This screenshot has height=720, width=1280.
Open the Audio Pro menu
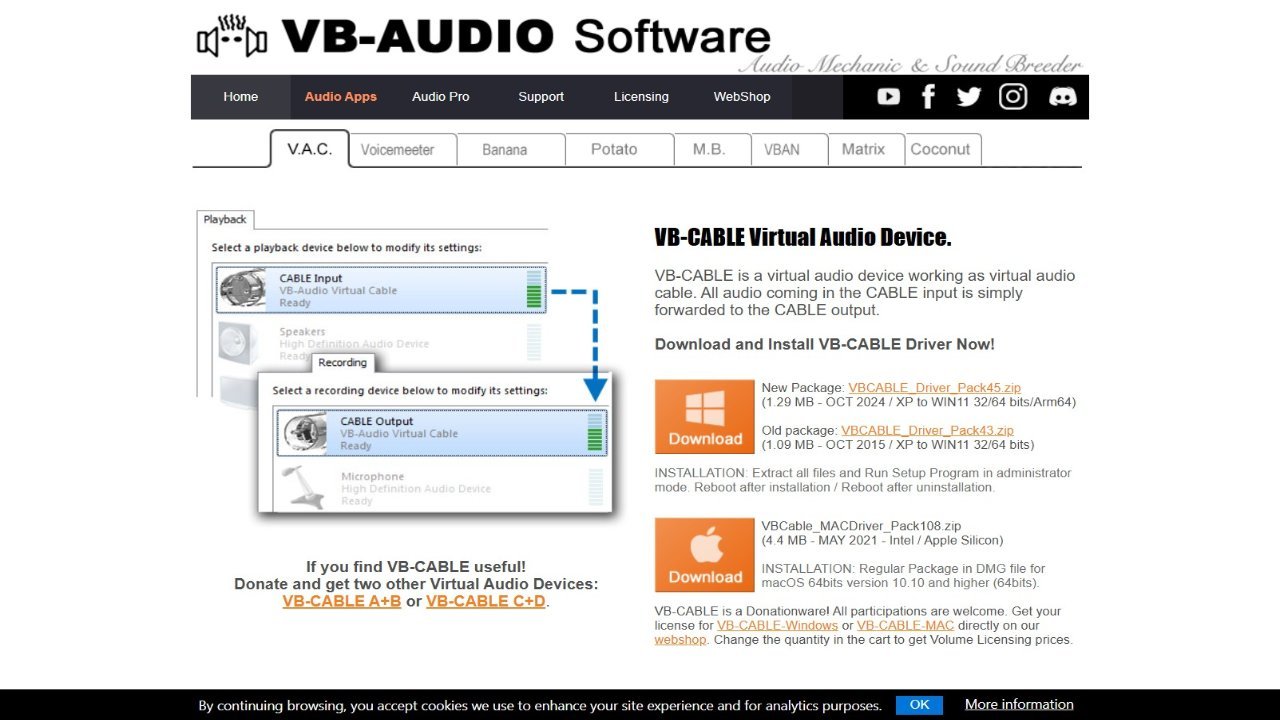tap(441, 97)
